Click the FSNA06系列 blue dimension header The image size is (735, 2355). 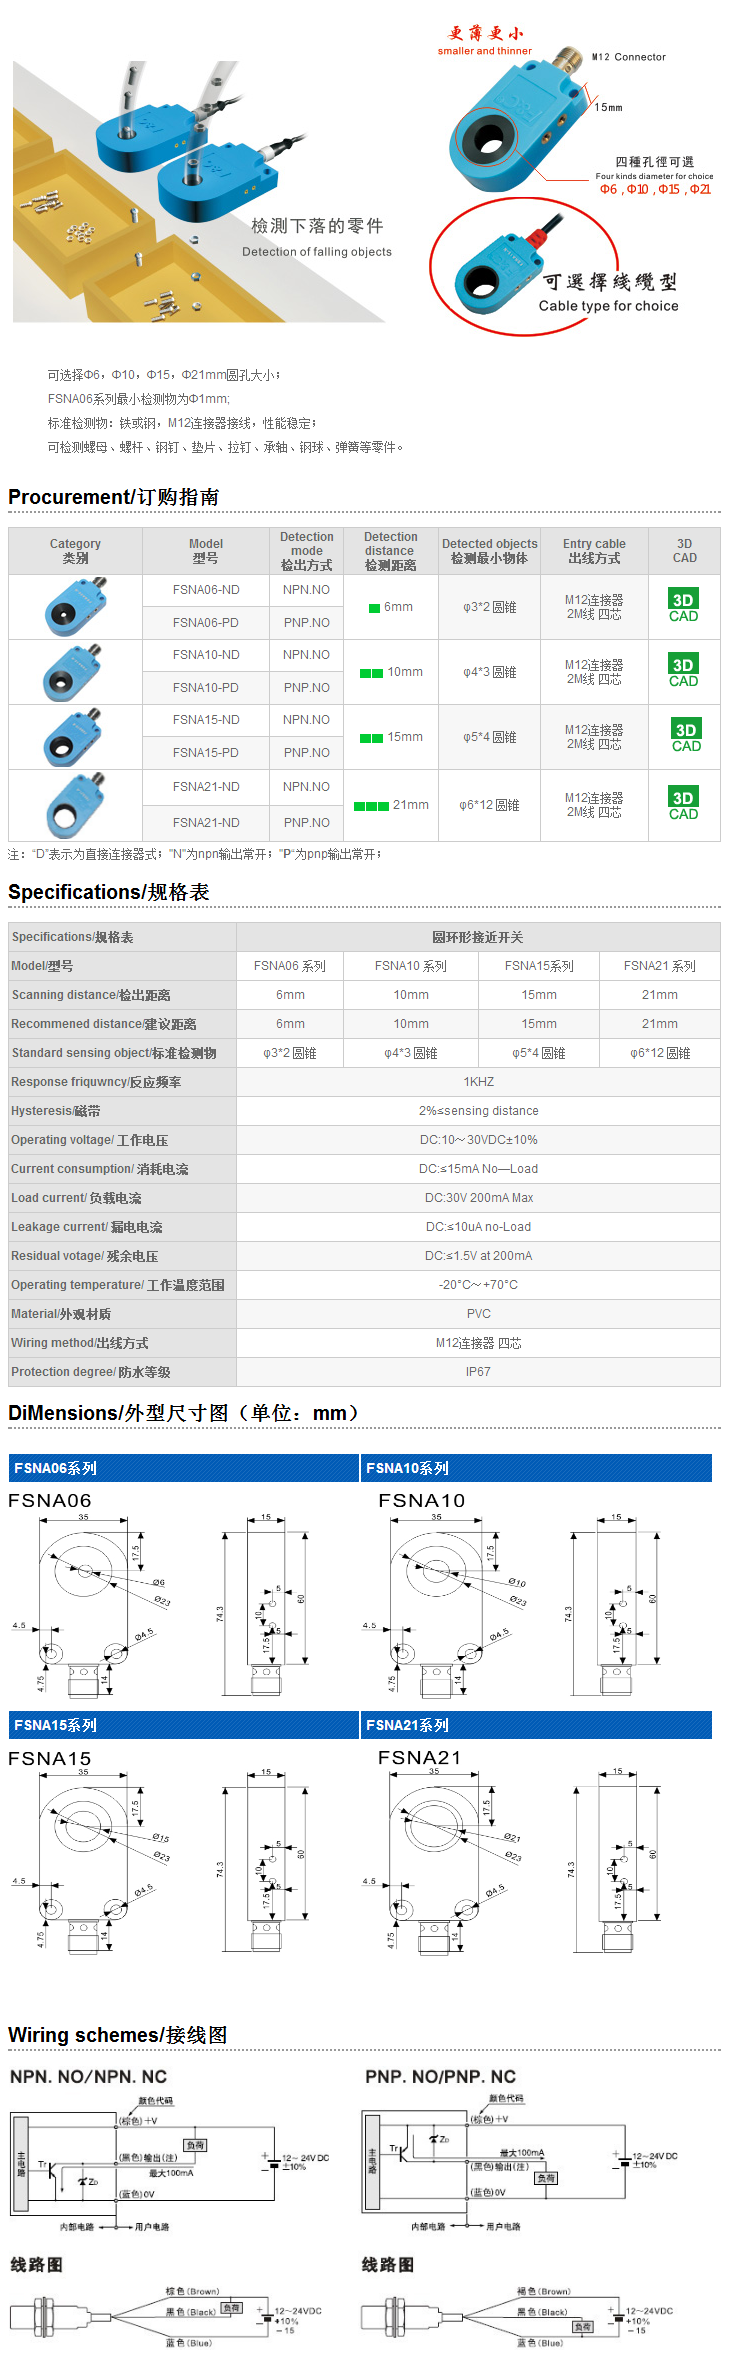point(183,1468)
